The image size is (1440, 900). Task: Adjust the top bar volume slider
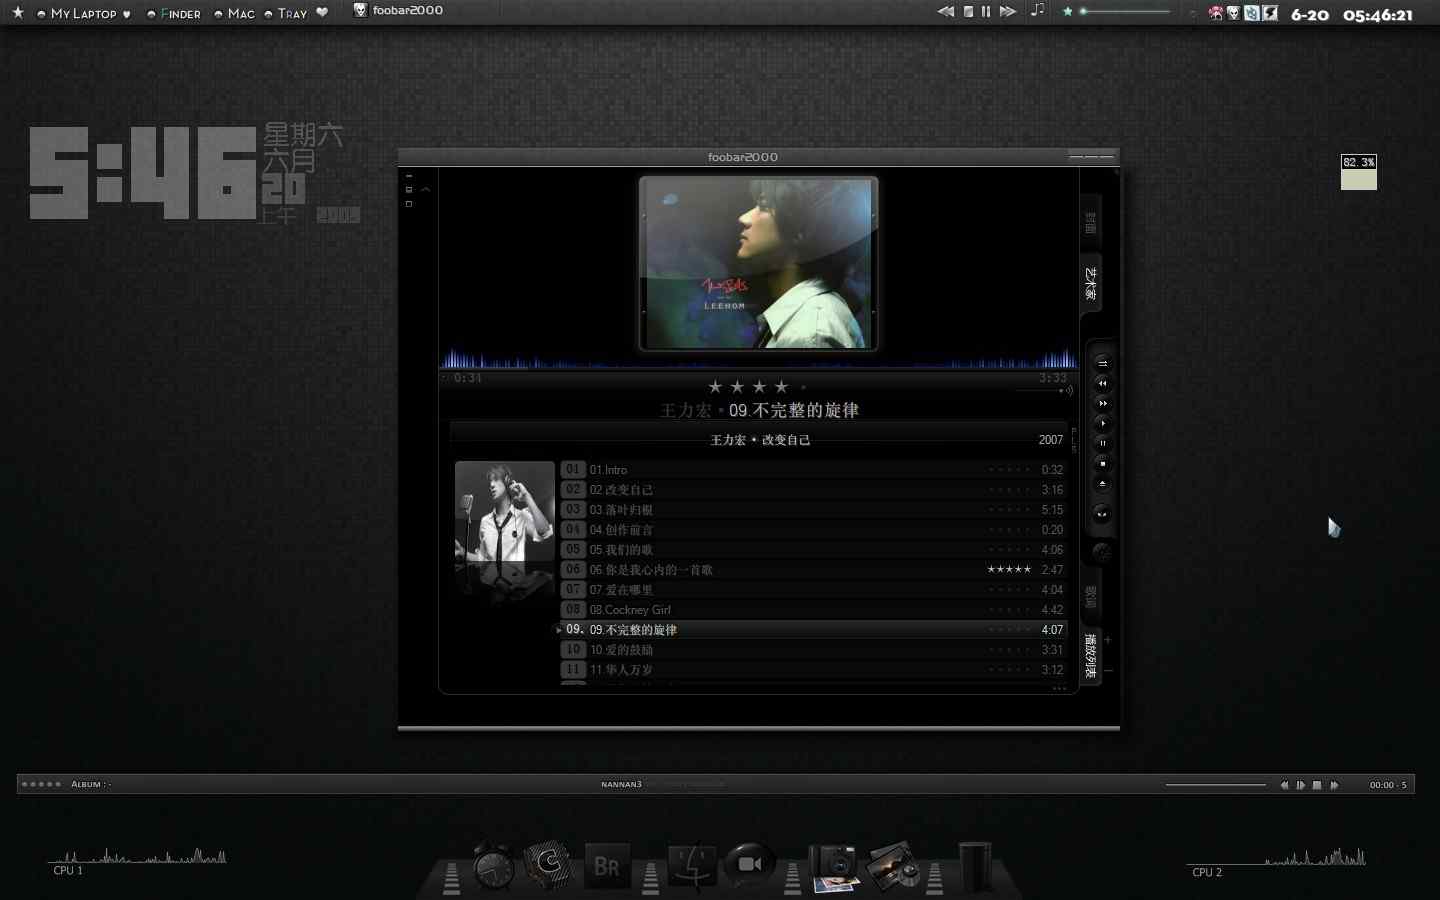pos(1125,12)
